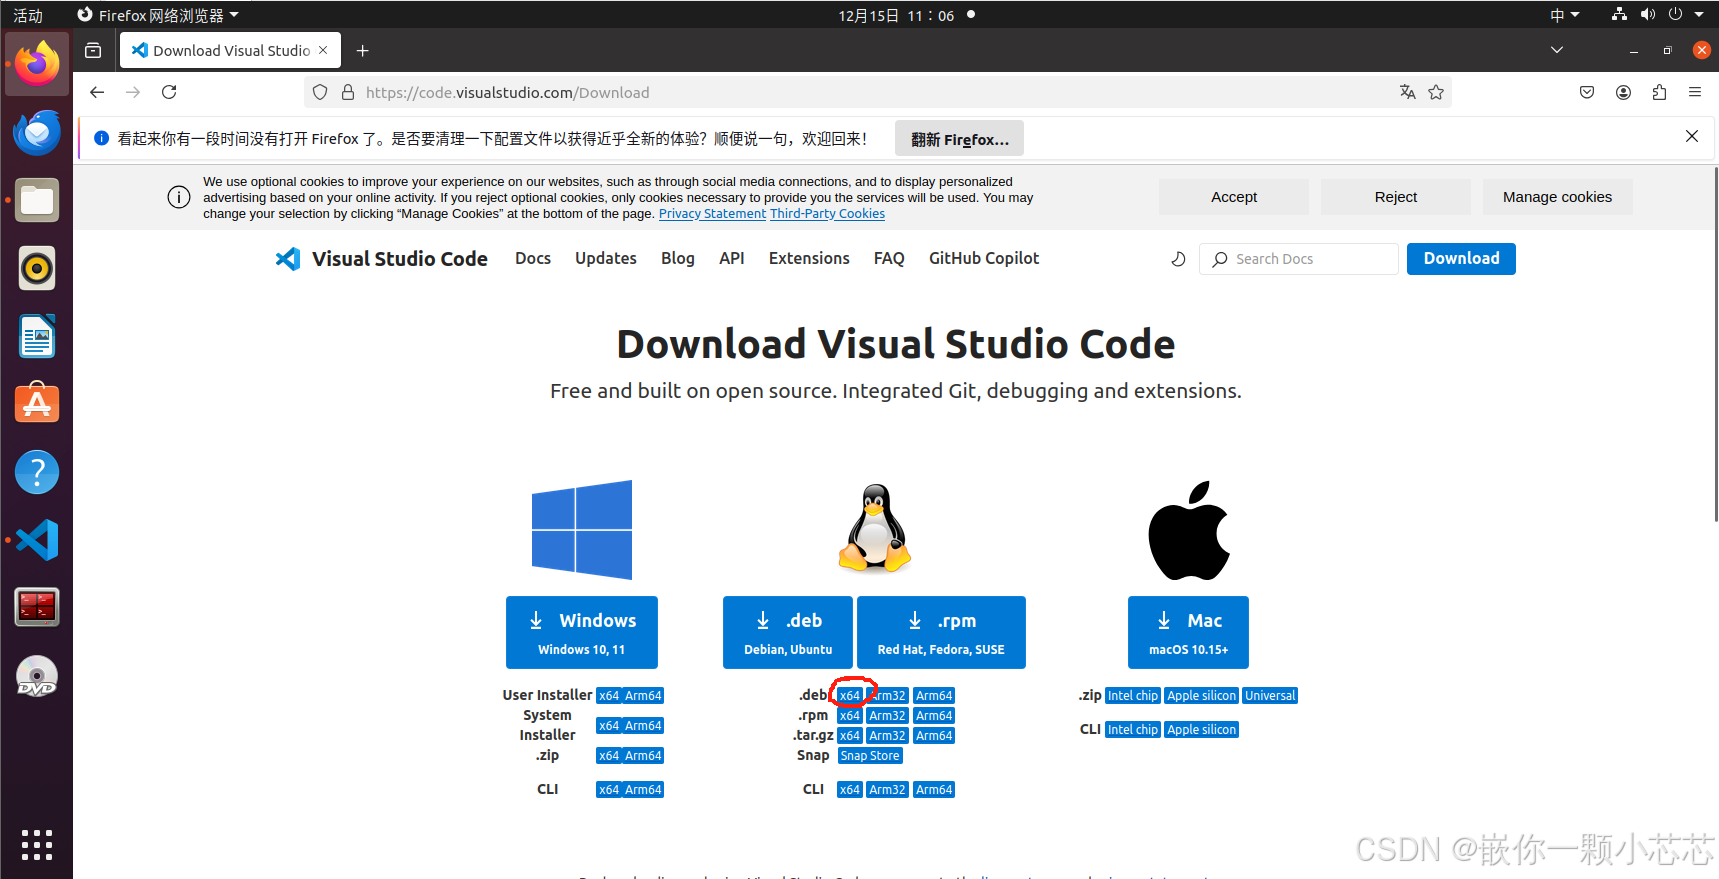Click in the Search Docs field

1298,259
